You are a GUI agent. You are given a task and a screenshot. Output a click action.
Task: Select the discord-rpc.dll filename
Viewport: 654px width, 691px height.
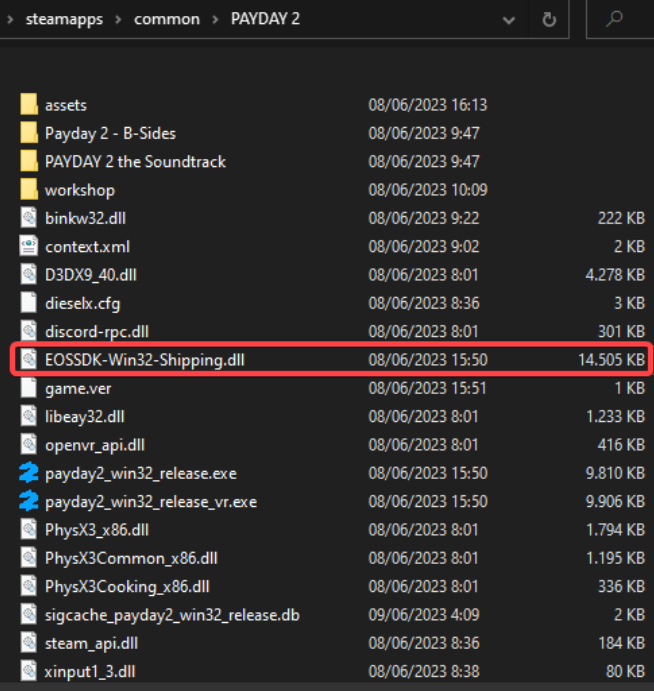pyautogui.click(x=97, y=332)
